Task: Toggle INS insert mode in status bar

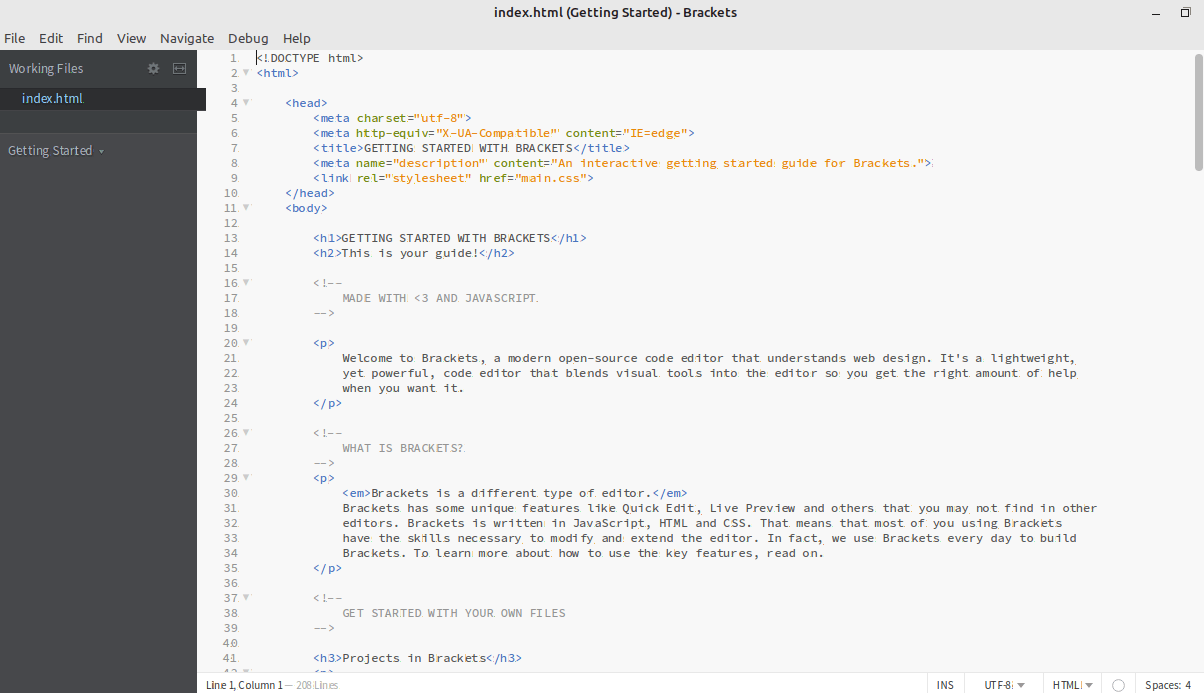Action: coord(945,685)
